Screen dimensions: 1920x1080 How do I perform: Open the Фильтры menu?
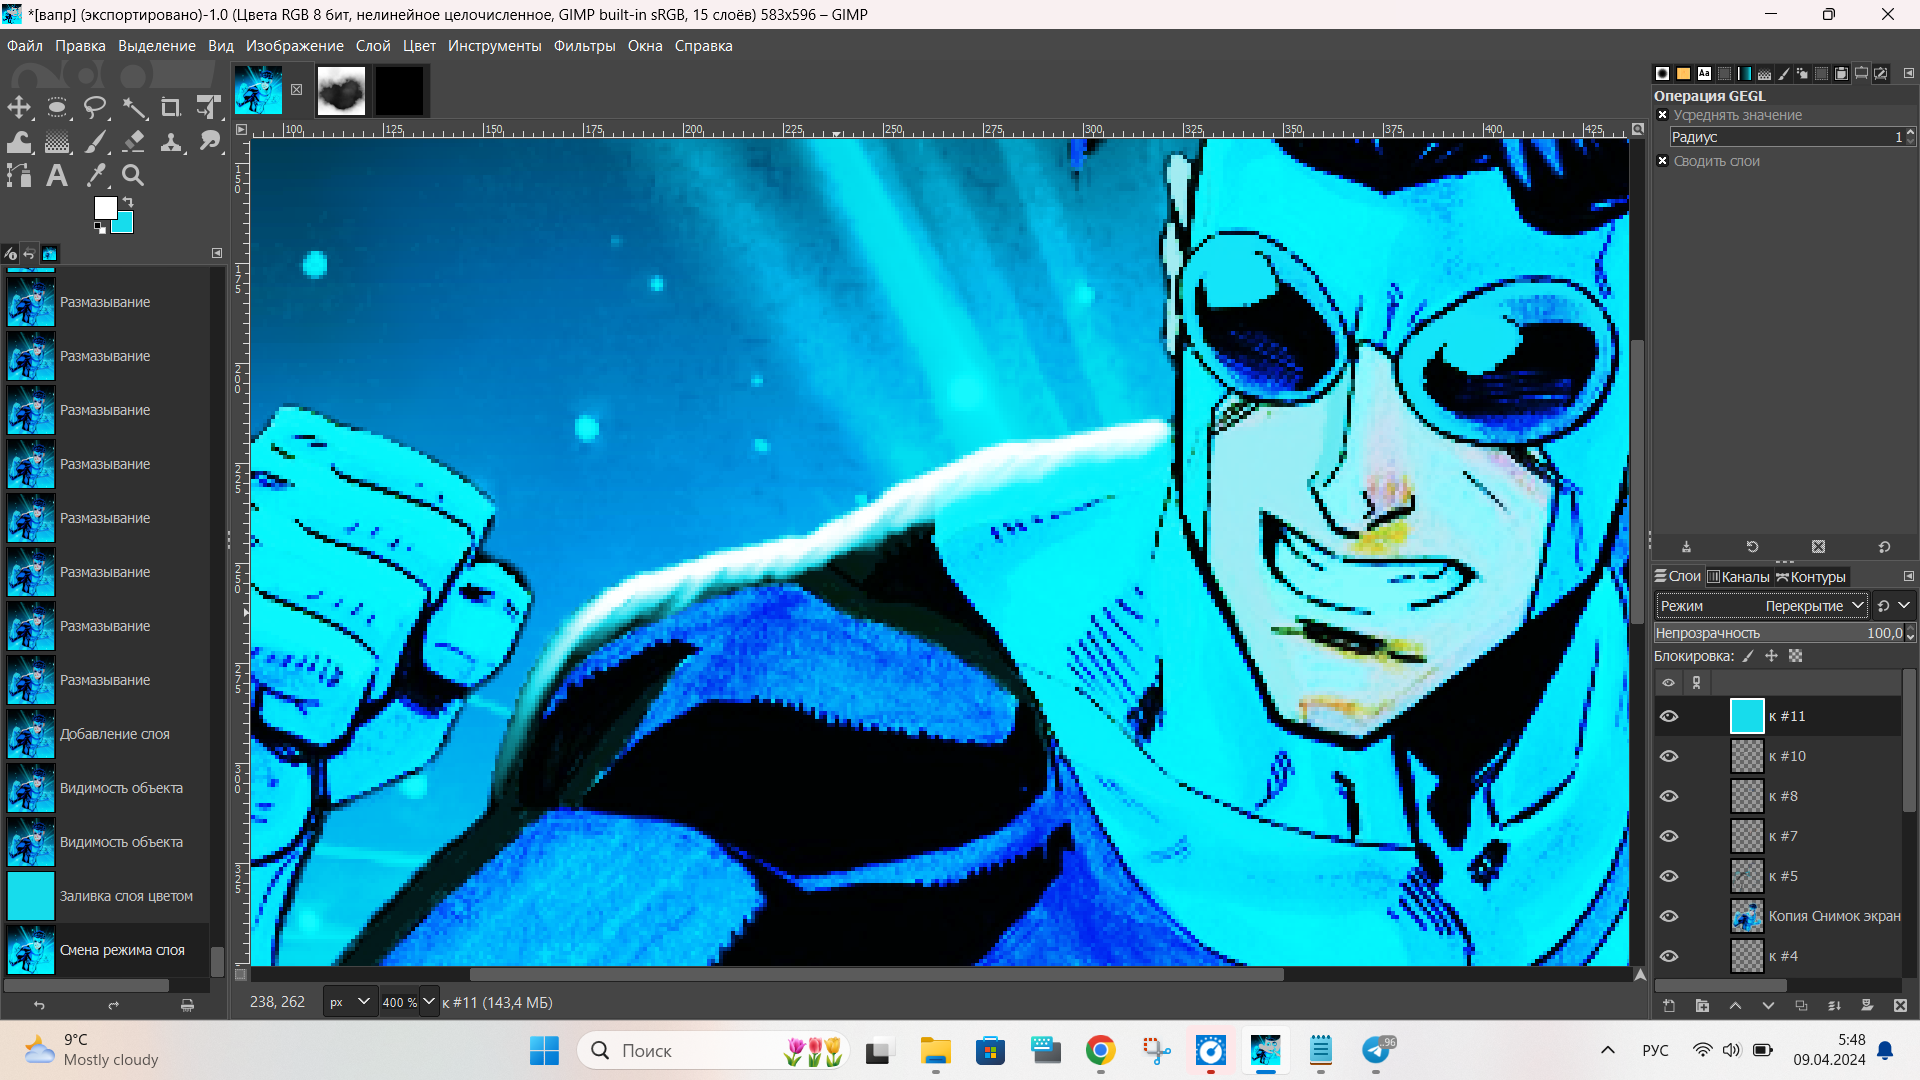pyautogui.click(x=584, y=46)
